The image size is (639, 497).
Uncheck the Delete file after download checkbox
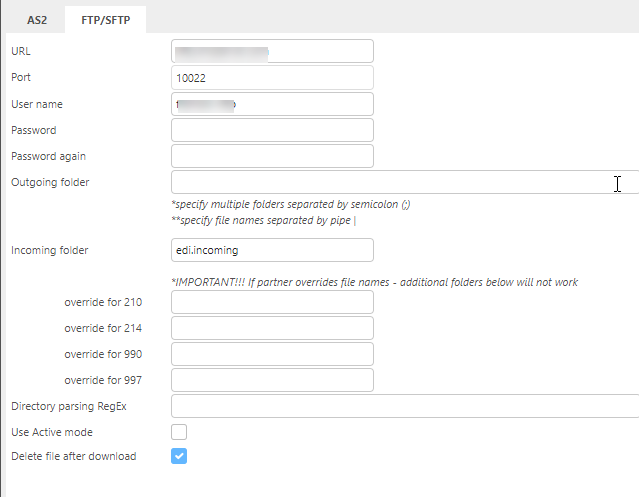point(179,456)
